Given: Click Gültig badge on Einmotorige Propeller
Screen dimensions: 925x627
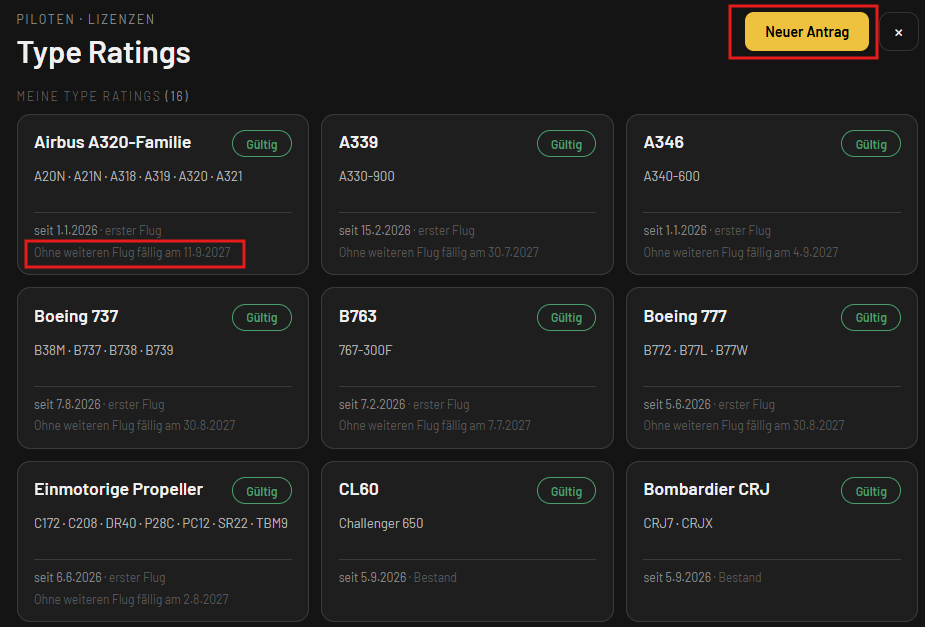Looking at the screenshot, I should (262, 491).
